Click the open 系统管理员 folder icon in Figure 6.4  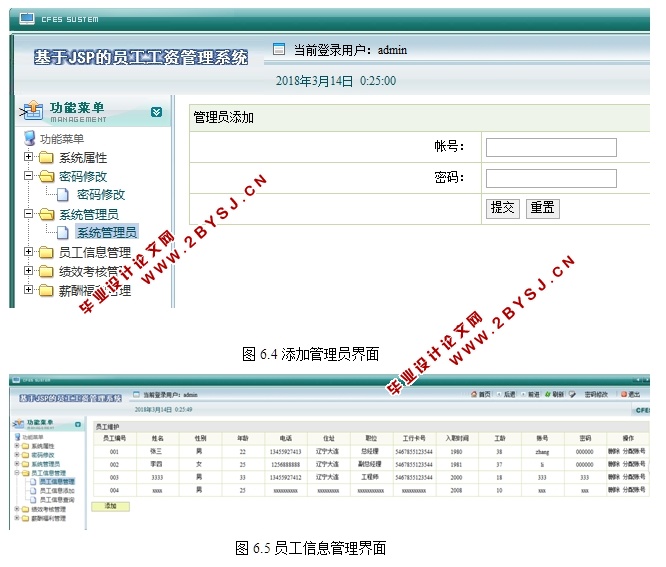(x=46, y=214)
